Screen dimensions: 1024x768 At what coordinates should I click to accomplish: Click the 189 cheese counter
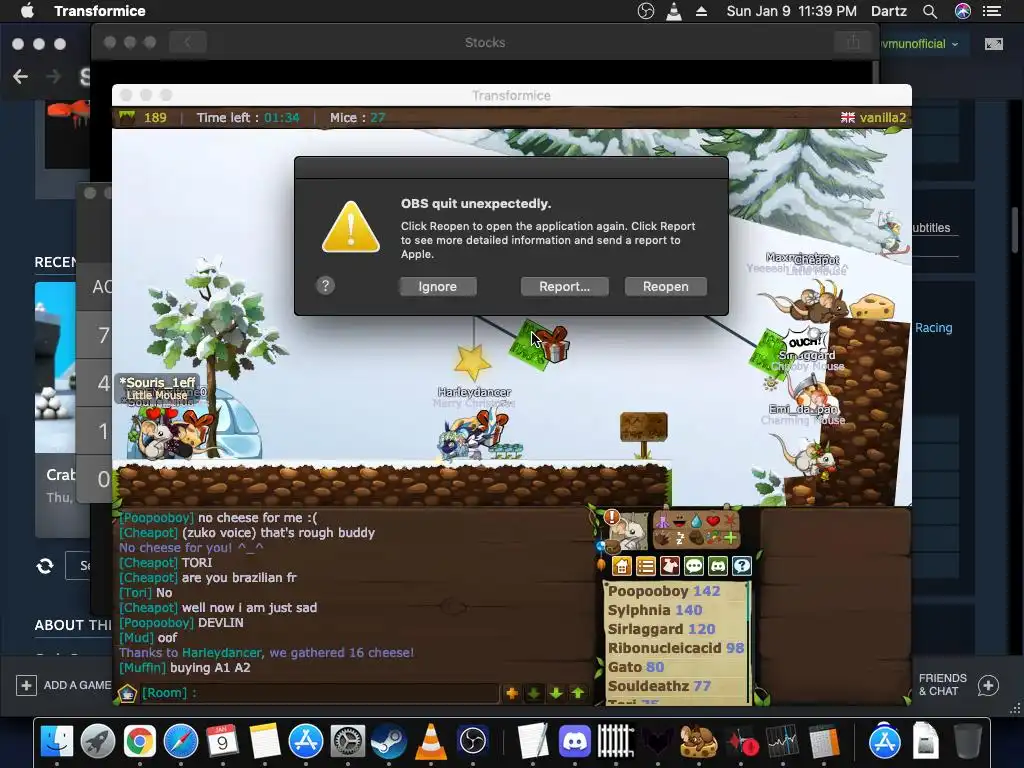(x=155, y=118)
